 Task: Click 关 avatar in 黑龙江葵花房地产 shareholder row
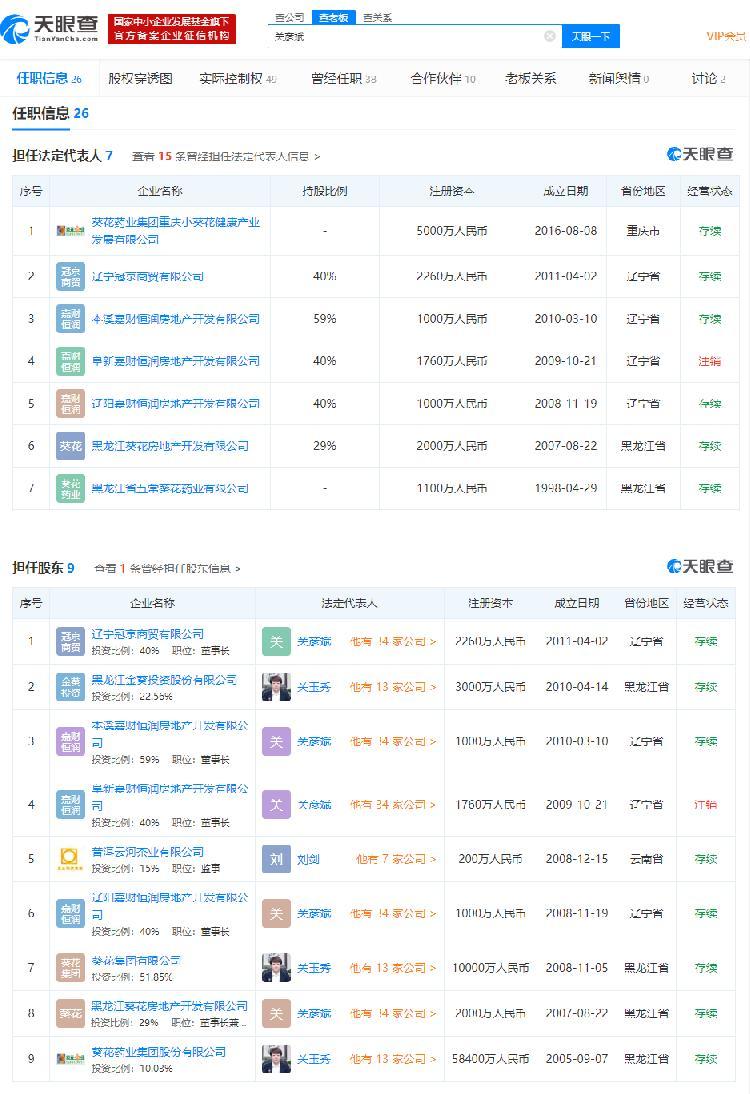pyautogui.click(x=276, y=1013)
